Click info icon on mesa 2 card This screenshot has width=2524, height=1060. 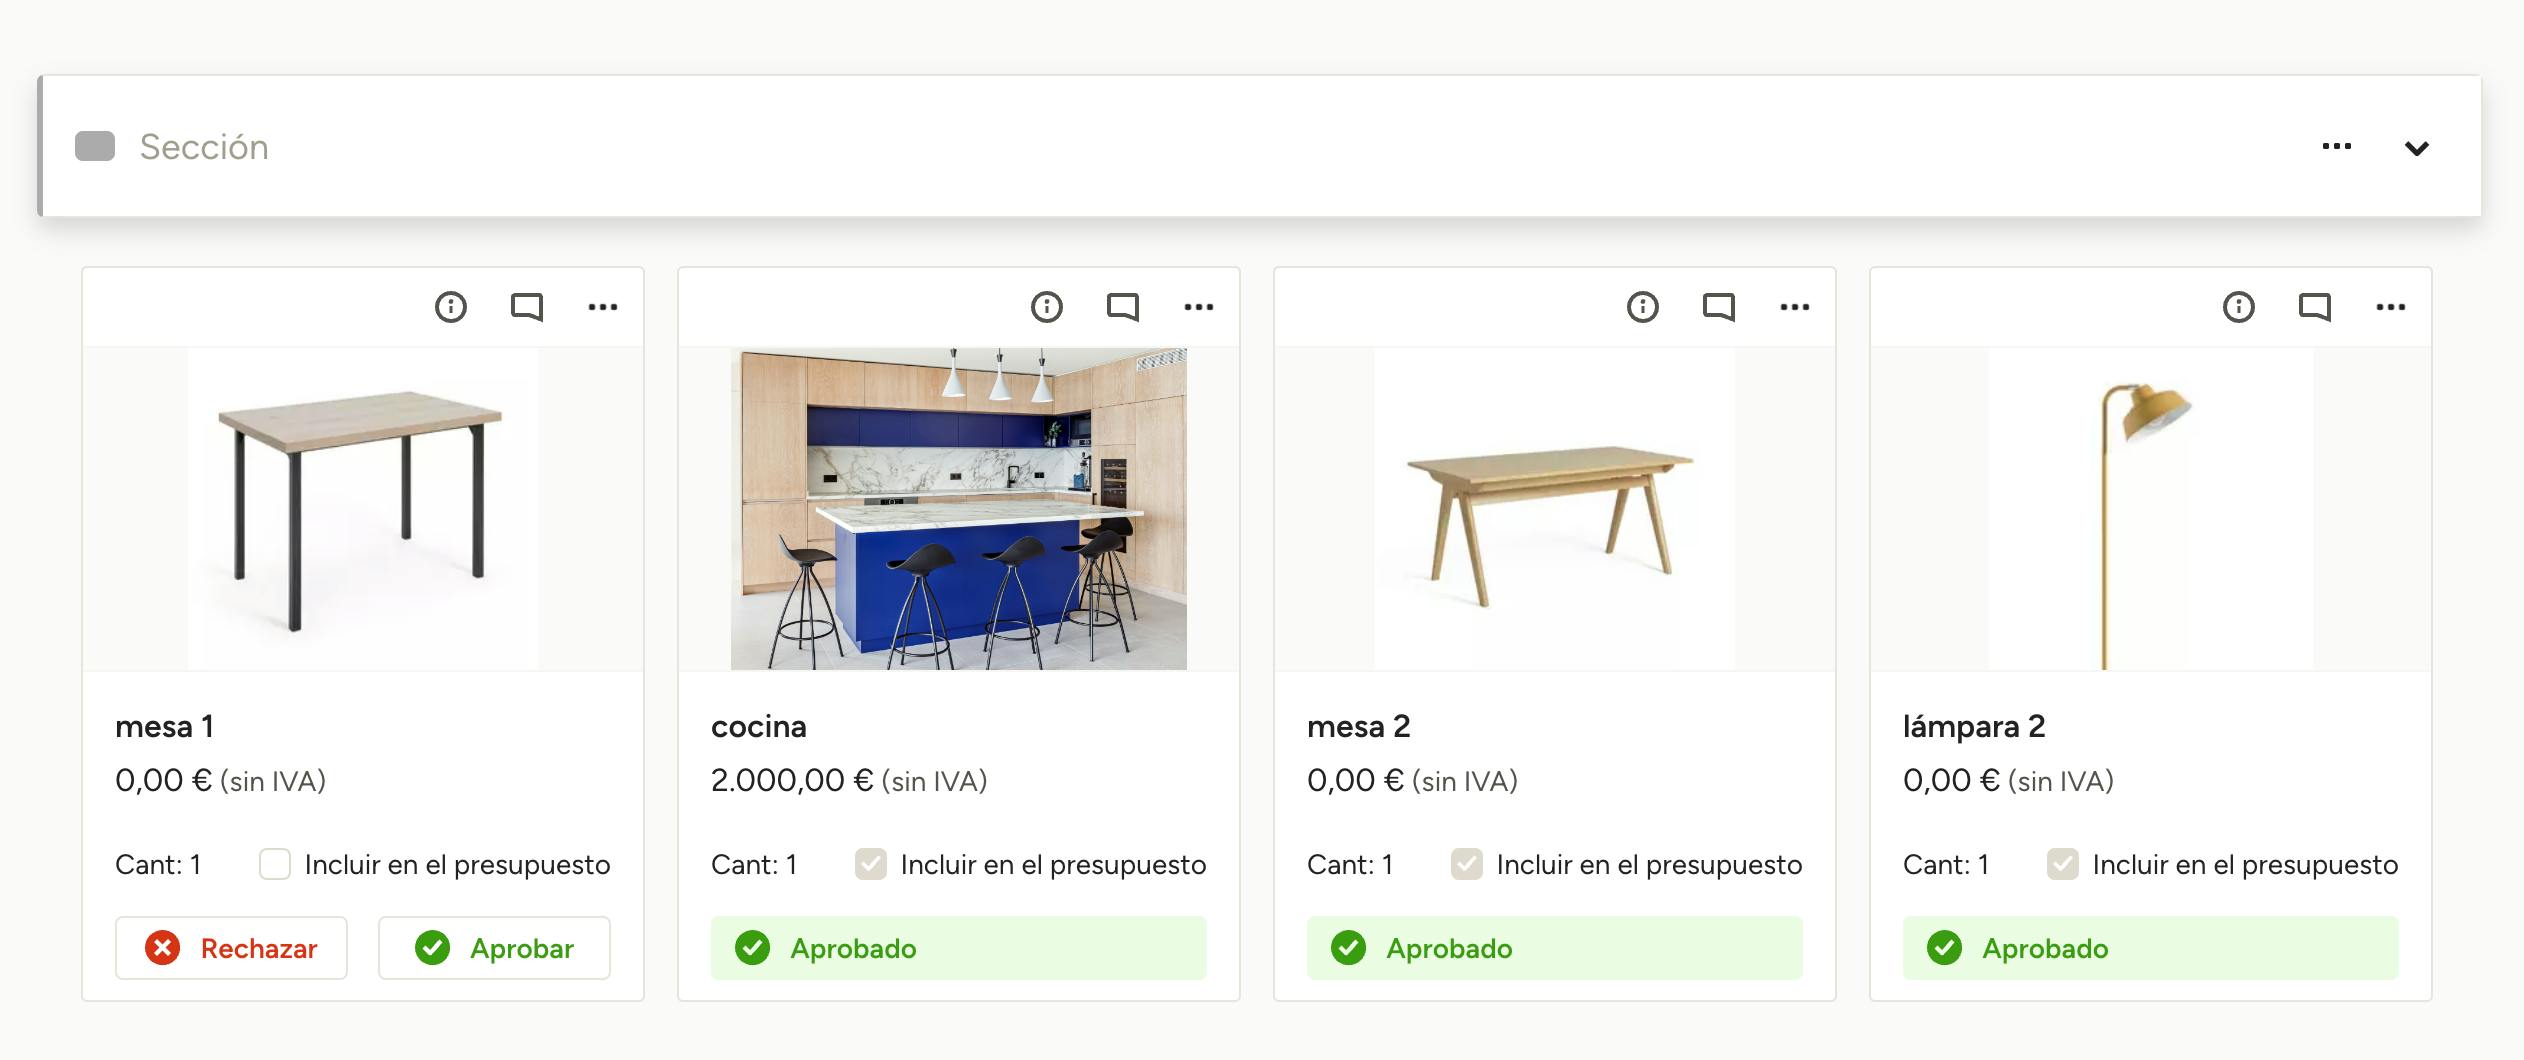[1643, 307]
